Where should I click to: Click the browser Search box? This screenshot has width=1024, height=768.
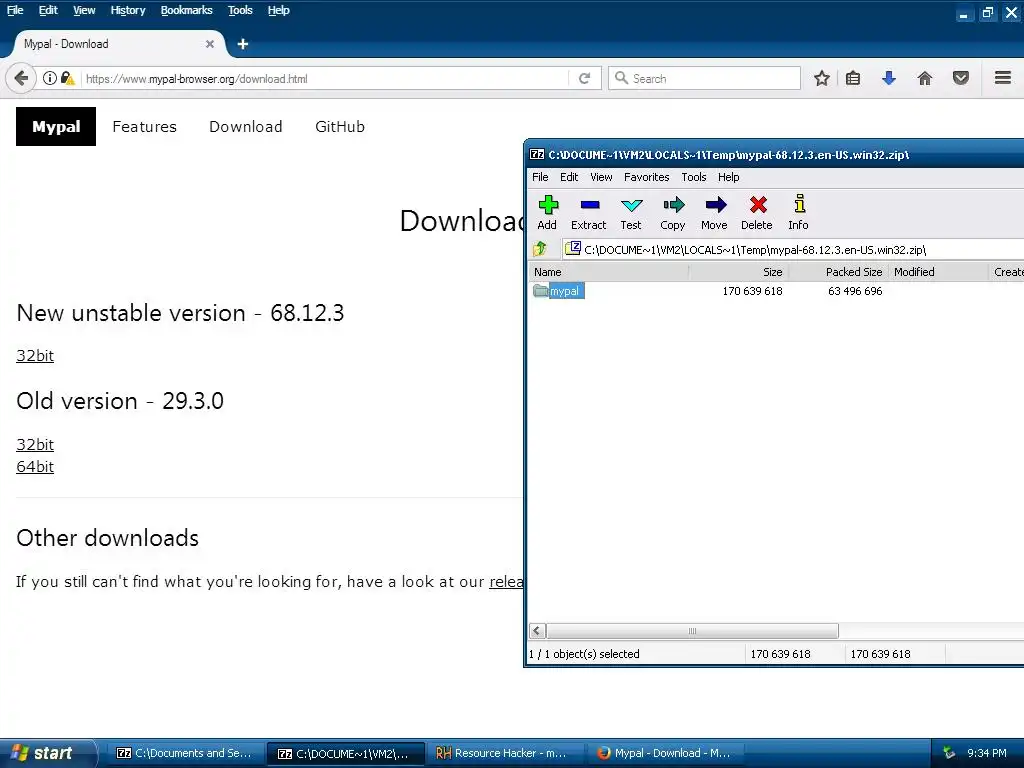pyautogui.click(x=704, y=78)
